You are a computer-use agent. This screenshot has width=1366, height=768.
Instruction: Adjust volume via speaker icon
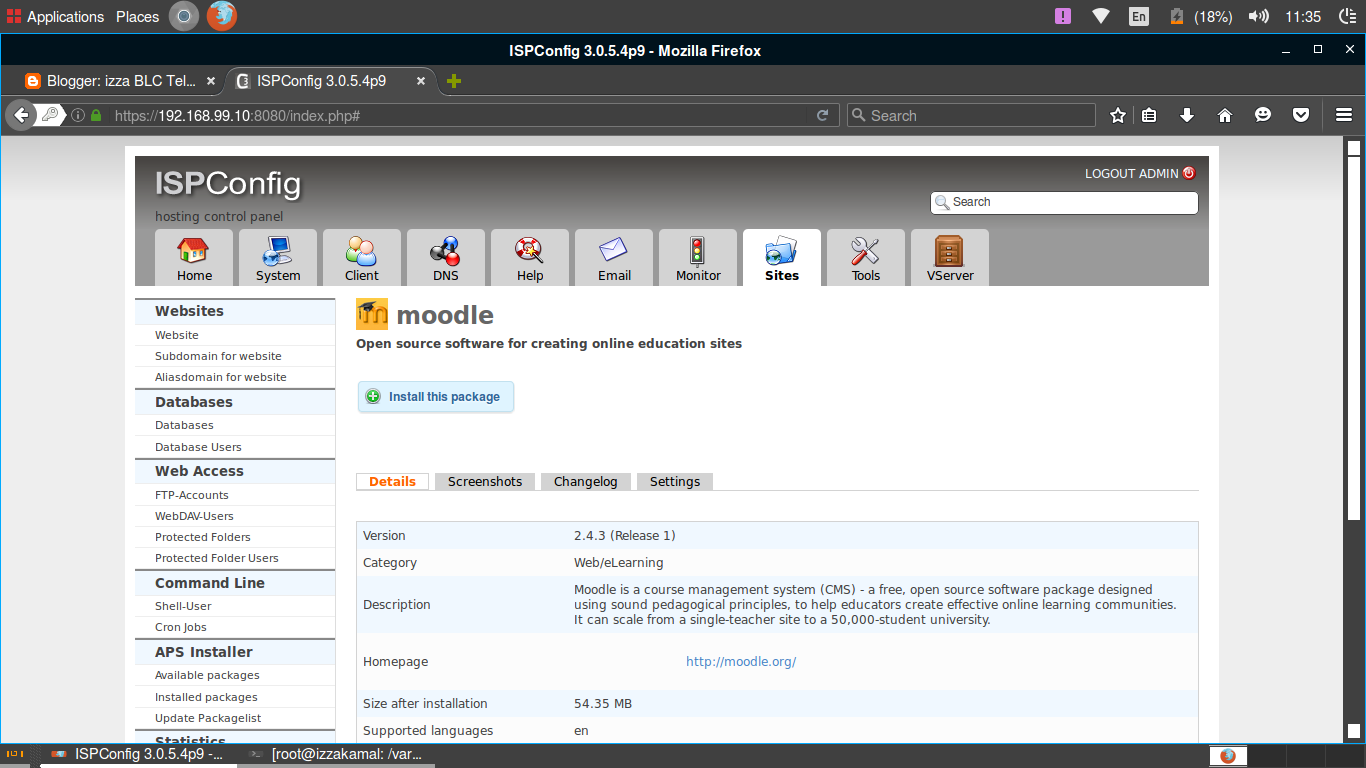tap(1258, 15)
